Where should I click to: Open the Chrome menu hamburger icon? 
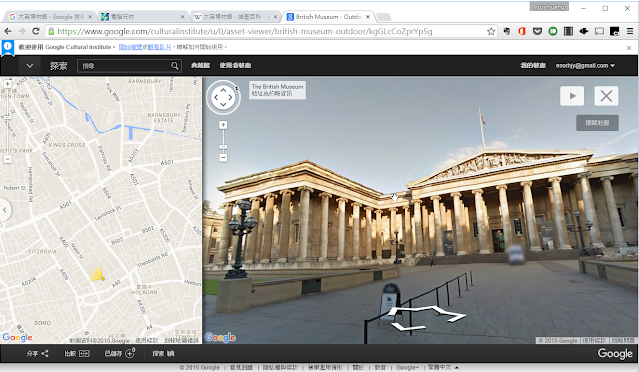point(630,31)
